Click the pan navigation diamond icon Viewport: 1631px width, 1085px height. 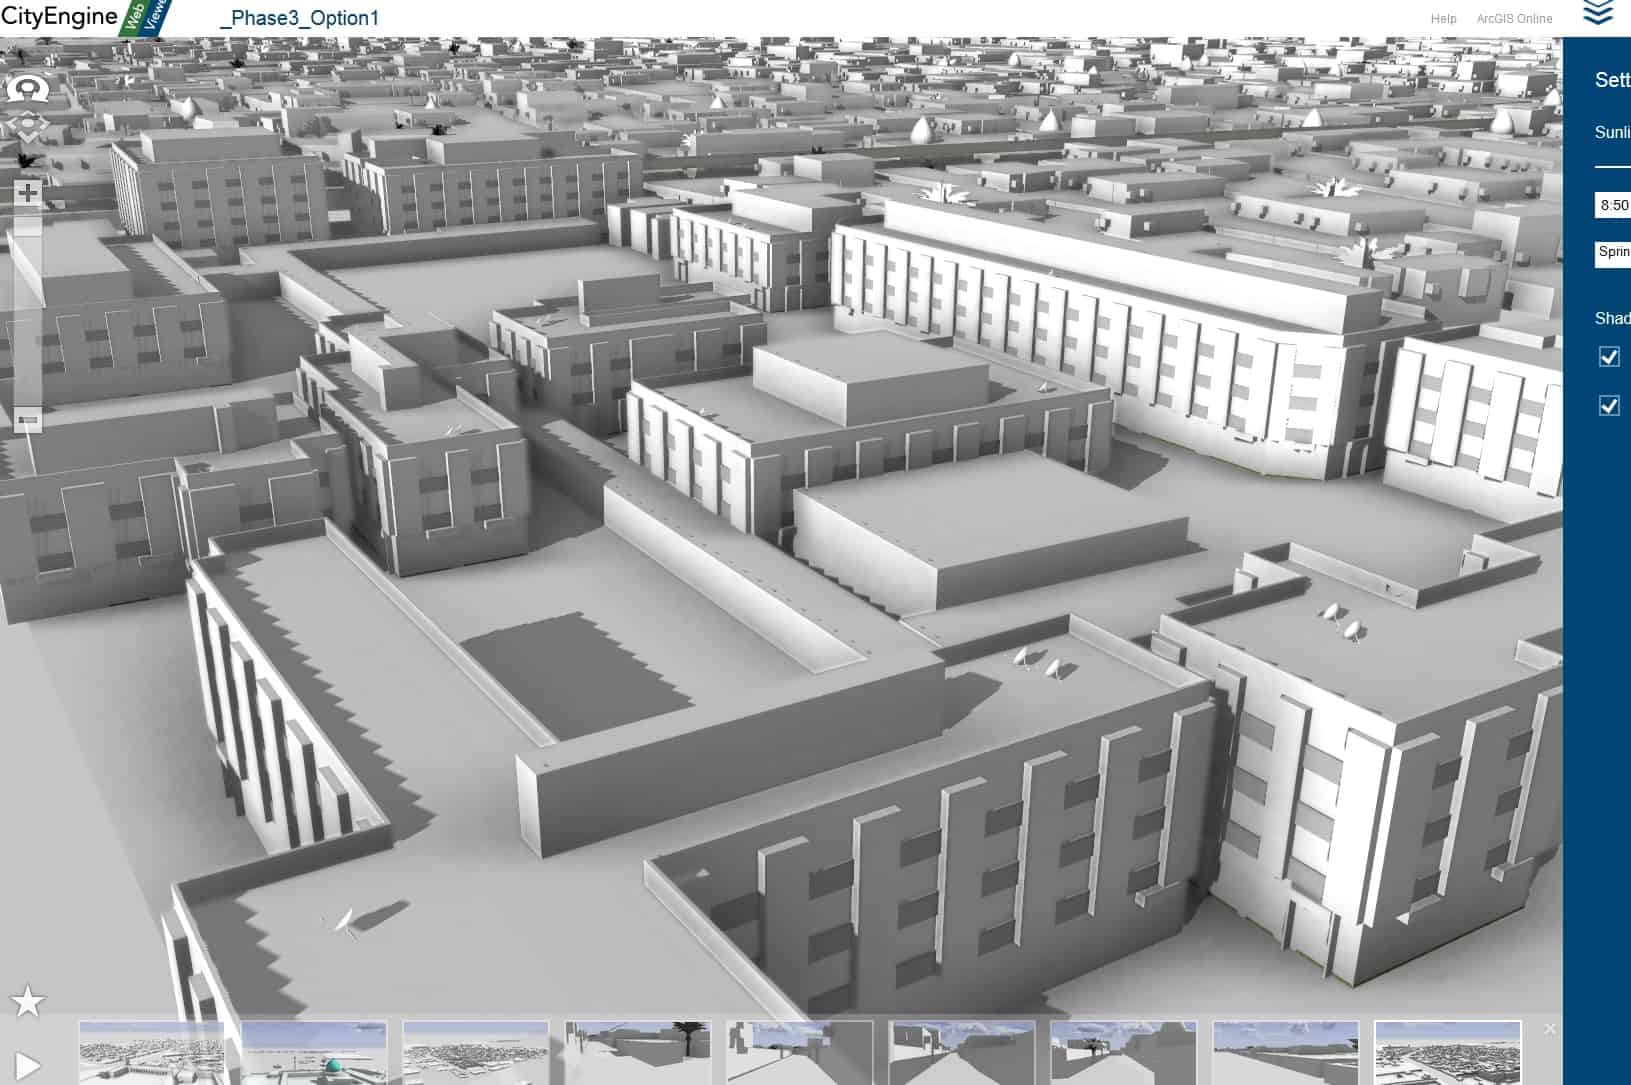point(27,128)
